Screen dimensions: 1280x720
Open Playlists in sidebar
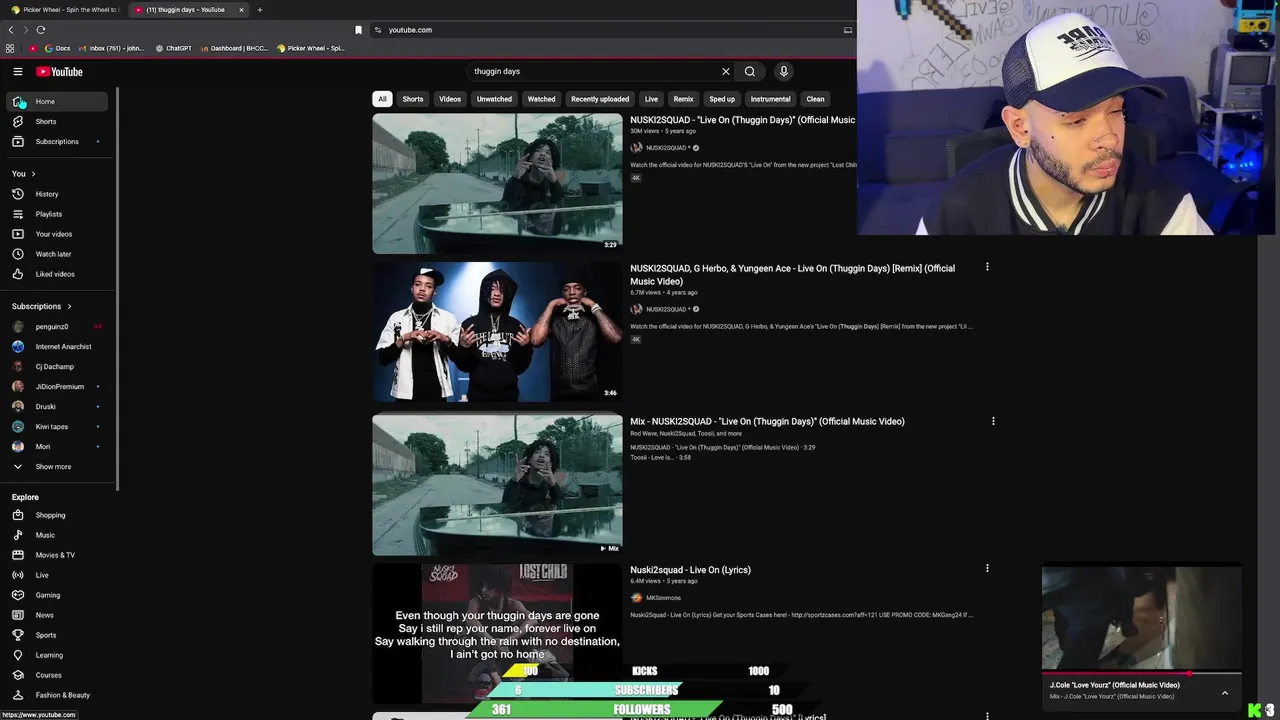pyautogui.click(x=58, y=214)
